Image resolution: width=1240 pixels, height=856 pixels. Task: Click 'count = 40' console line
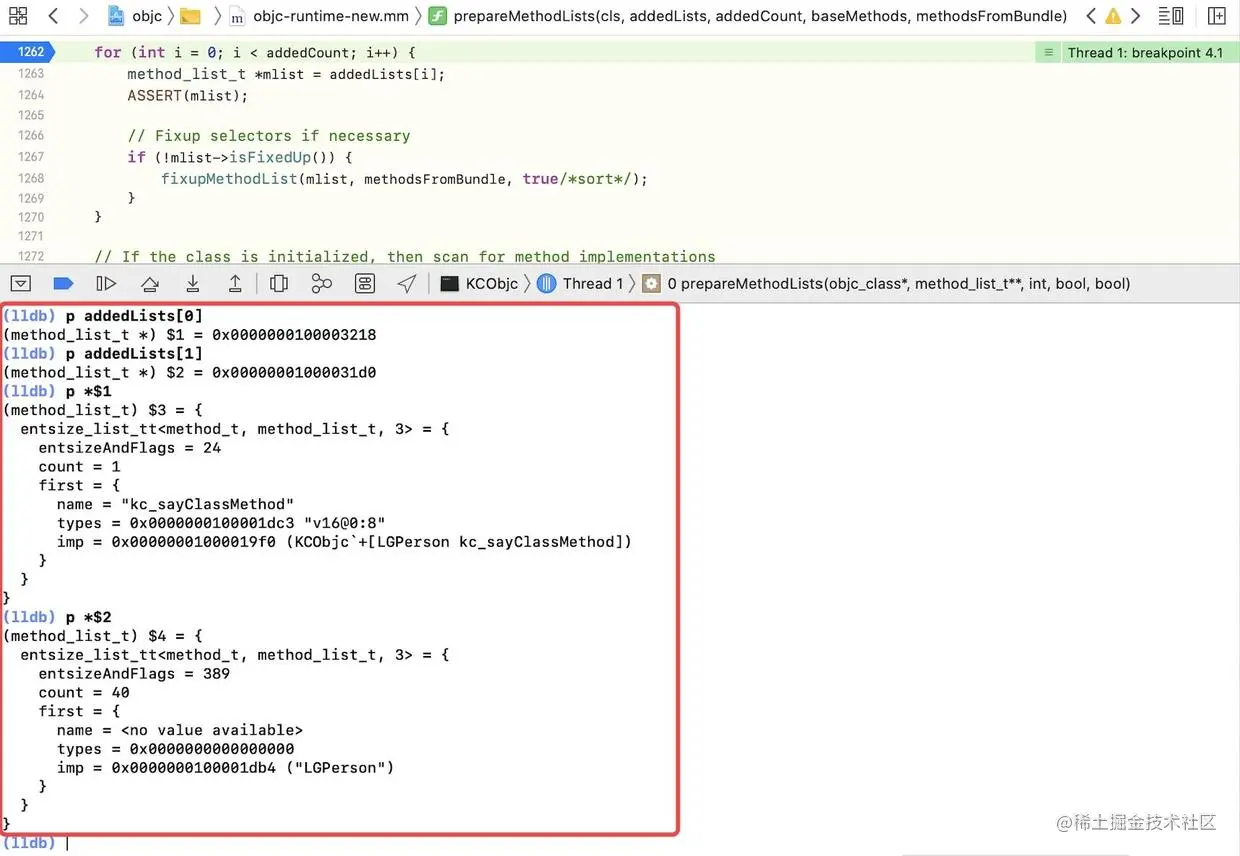point(84,693)
